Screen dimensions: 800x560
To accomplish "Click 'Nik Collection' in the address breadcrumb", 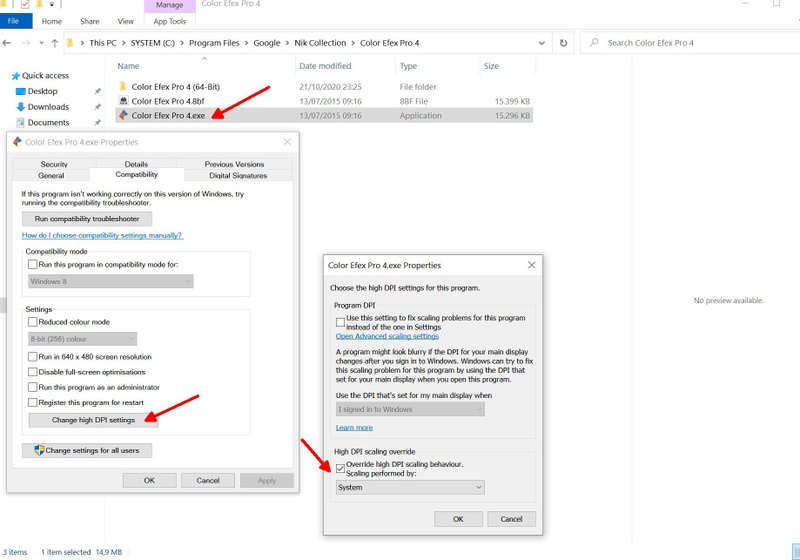I will 320,43.
